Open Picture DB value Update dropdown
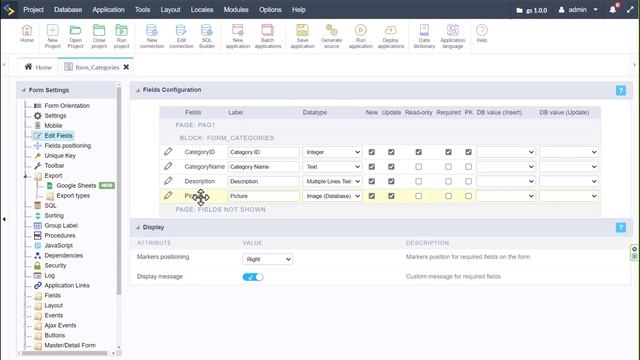 tap(569, 196)
